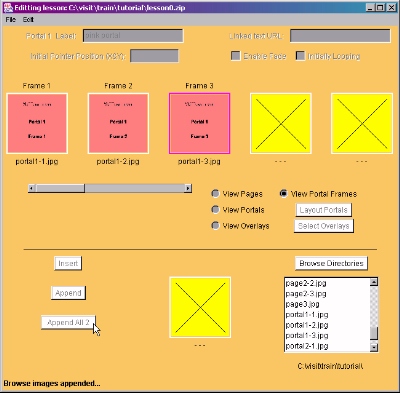Click the Browse Directories button
The width and height of the screenshot is (400, 393).
tap(331, 263)
